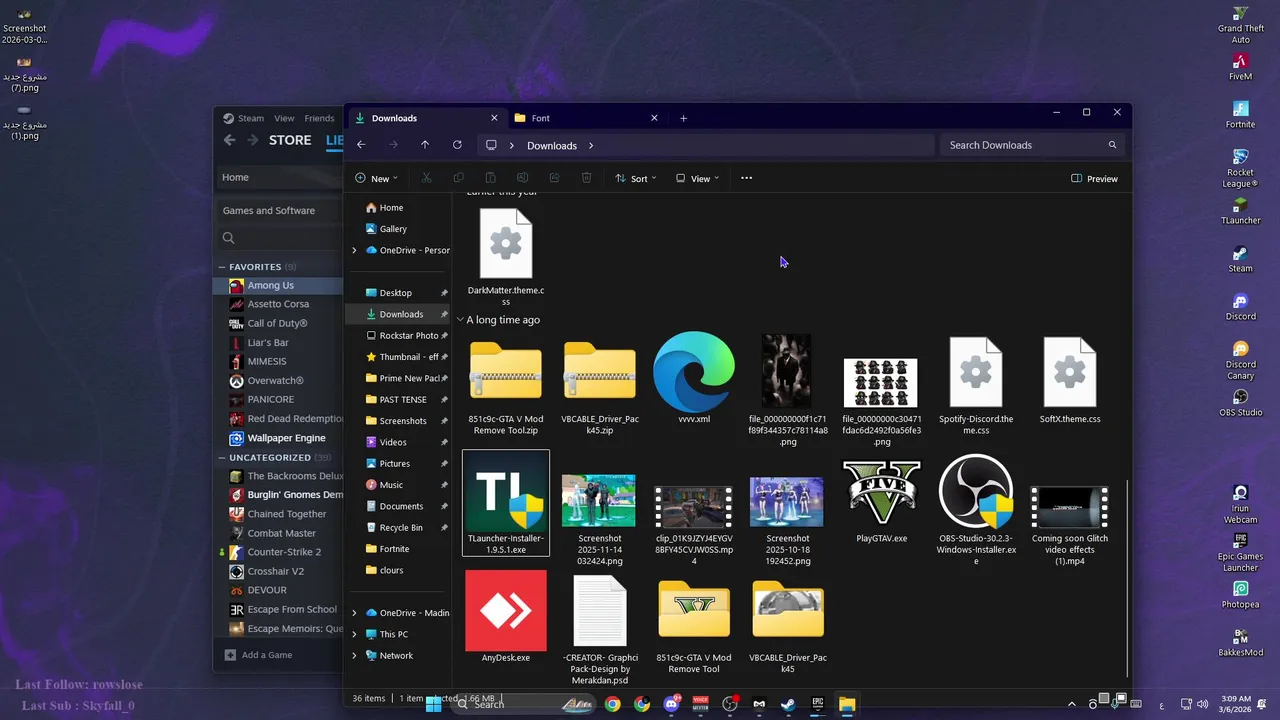Viewport: 1280px width, 720px height.
Task: Open the View dropdown
Action: (x=697, y=178)
